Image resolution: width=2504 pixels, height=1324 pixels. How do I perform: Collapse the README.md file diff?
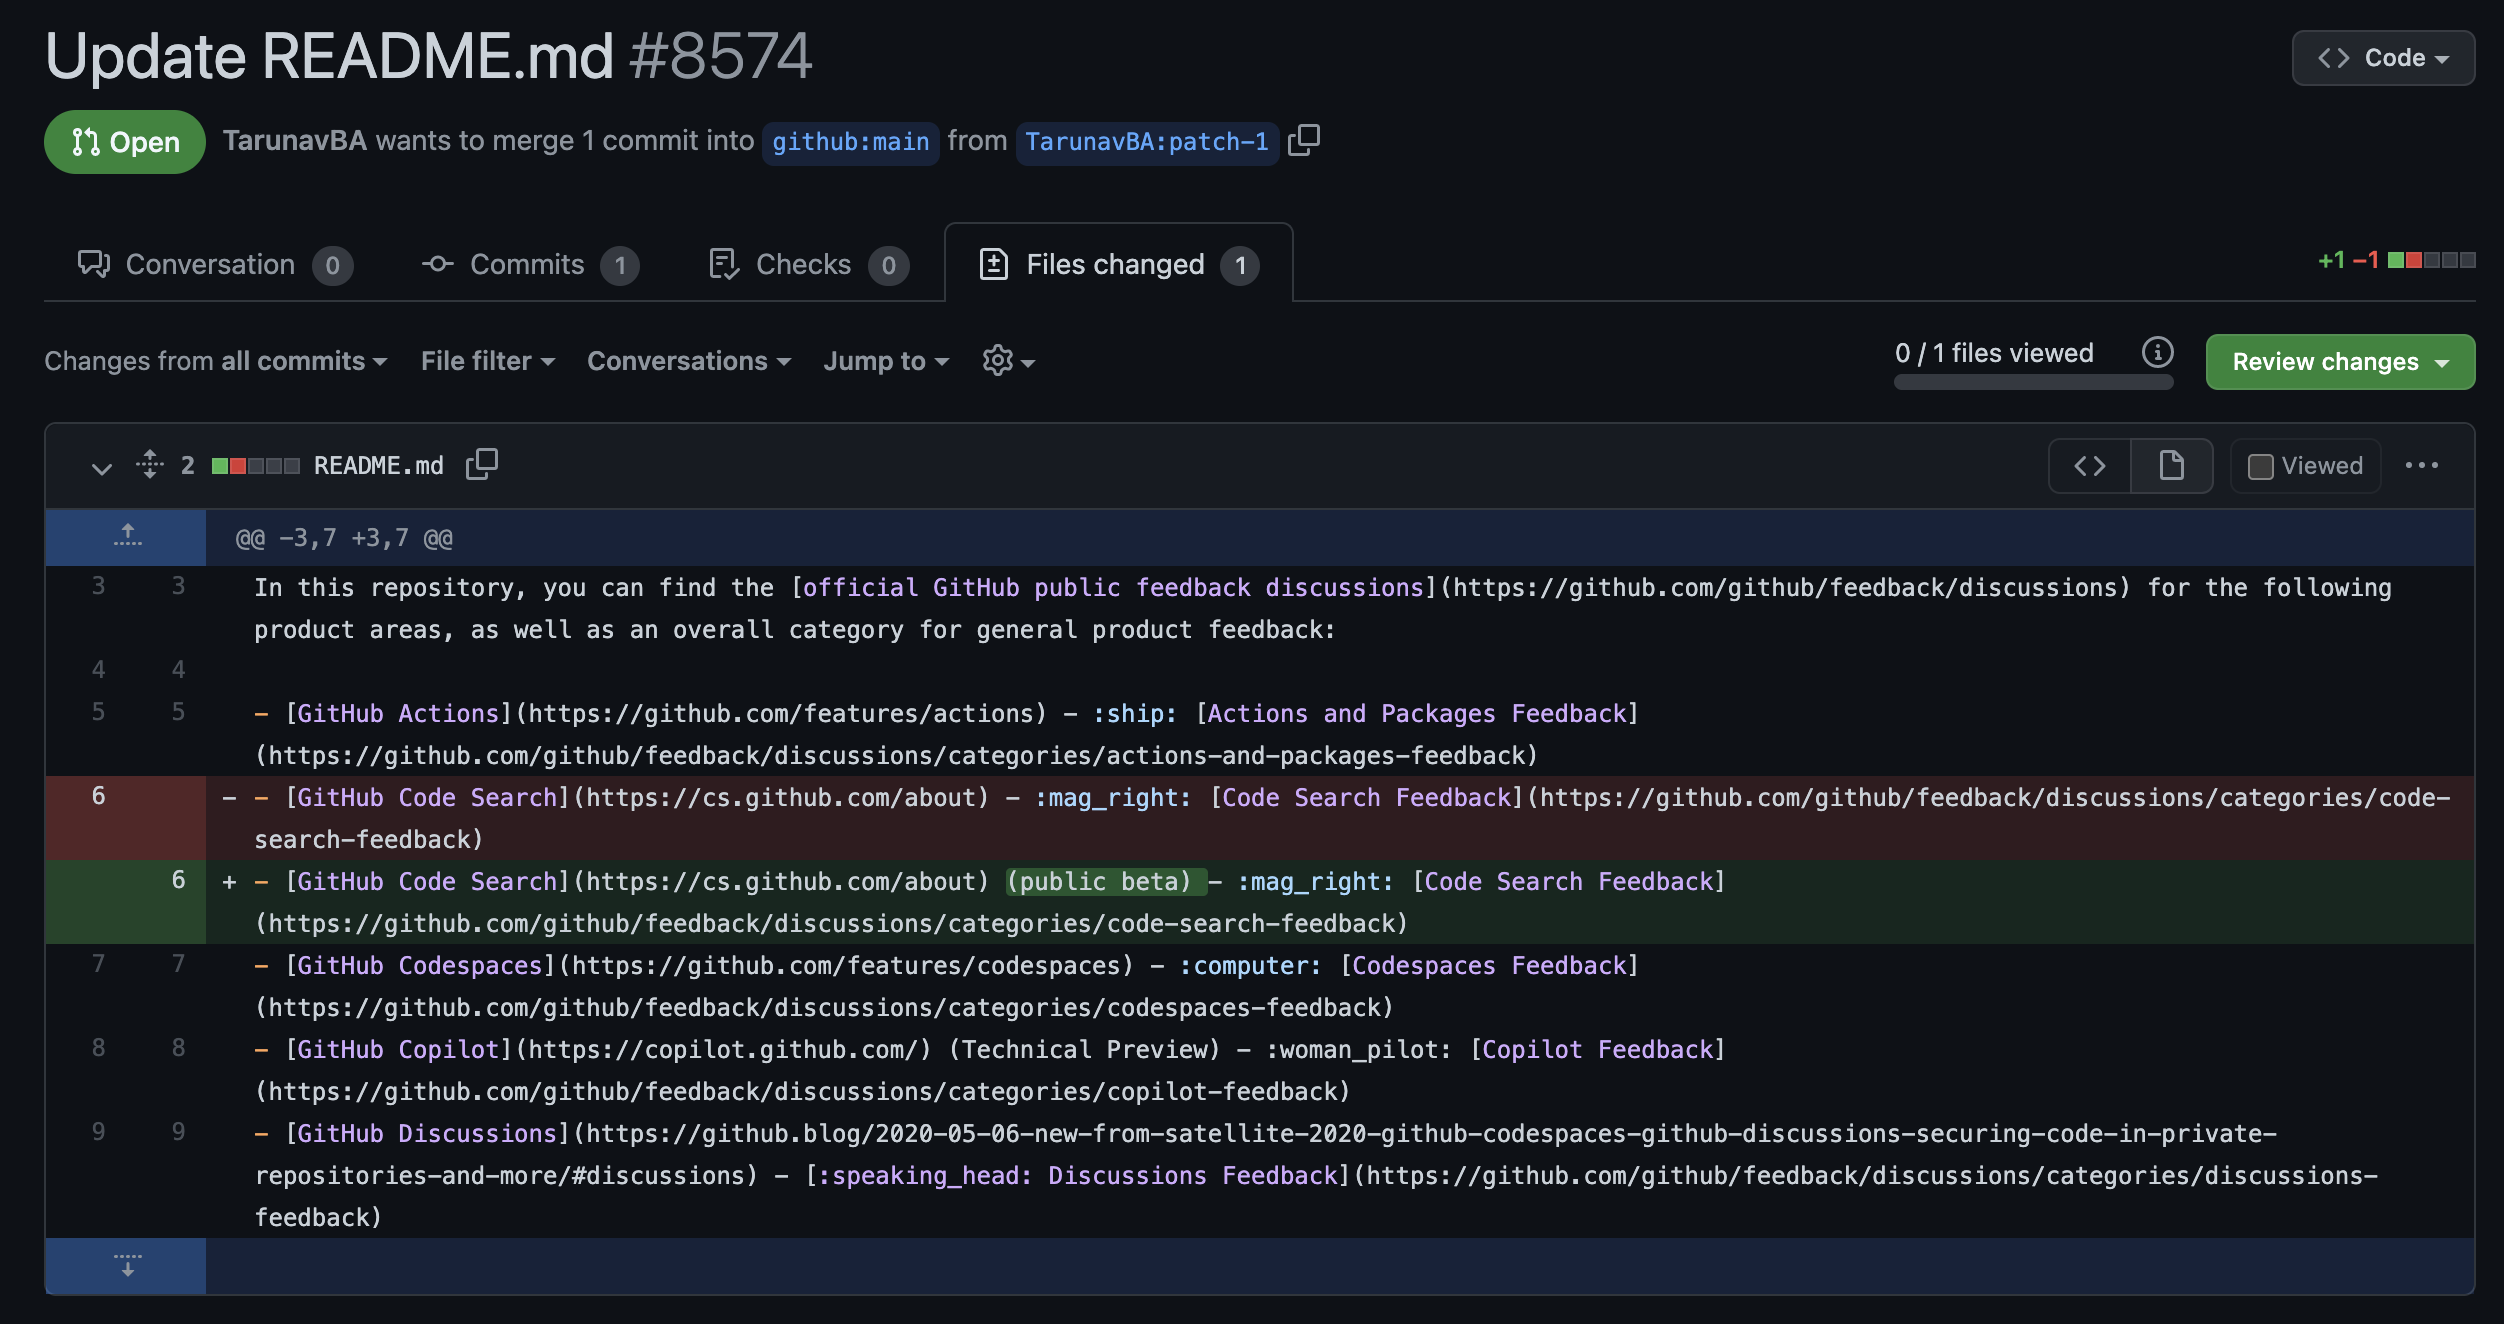[101, 467]
